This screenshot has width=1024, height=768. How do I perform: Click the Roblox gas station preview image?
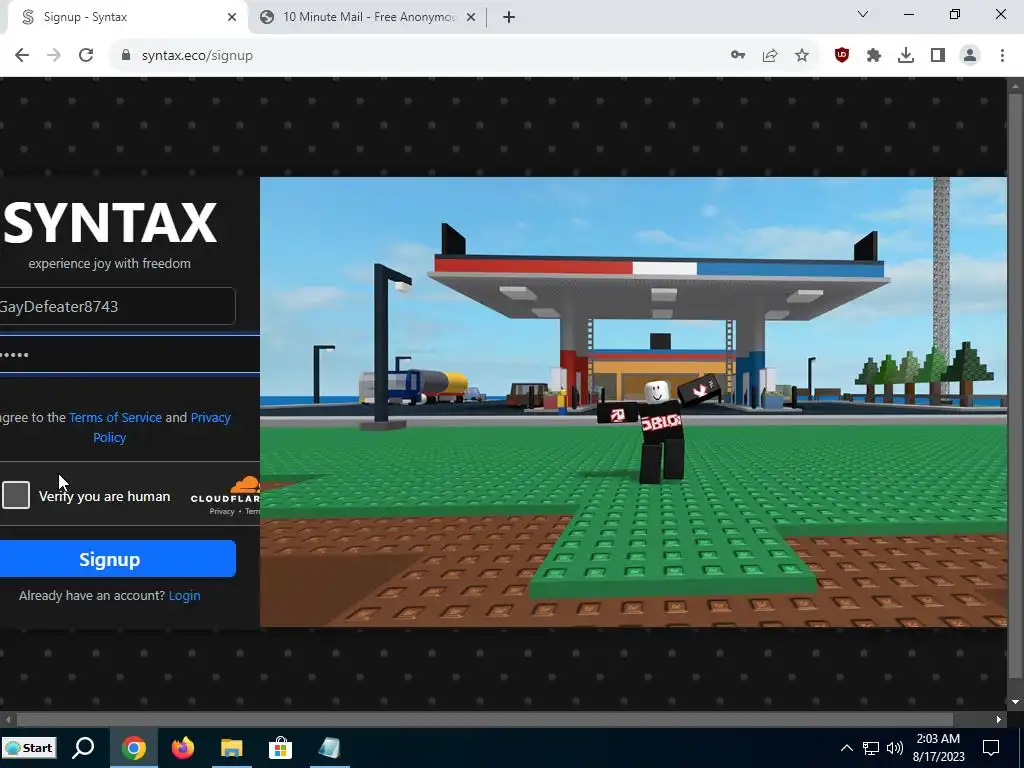click(633, 402)
